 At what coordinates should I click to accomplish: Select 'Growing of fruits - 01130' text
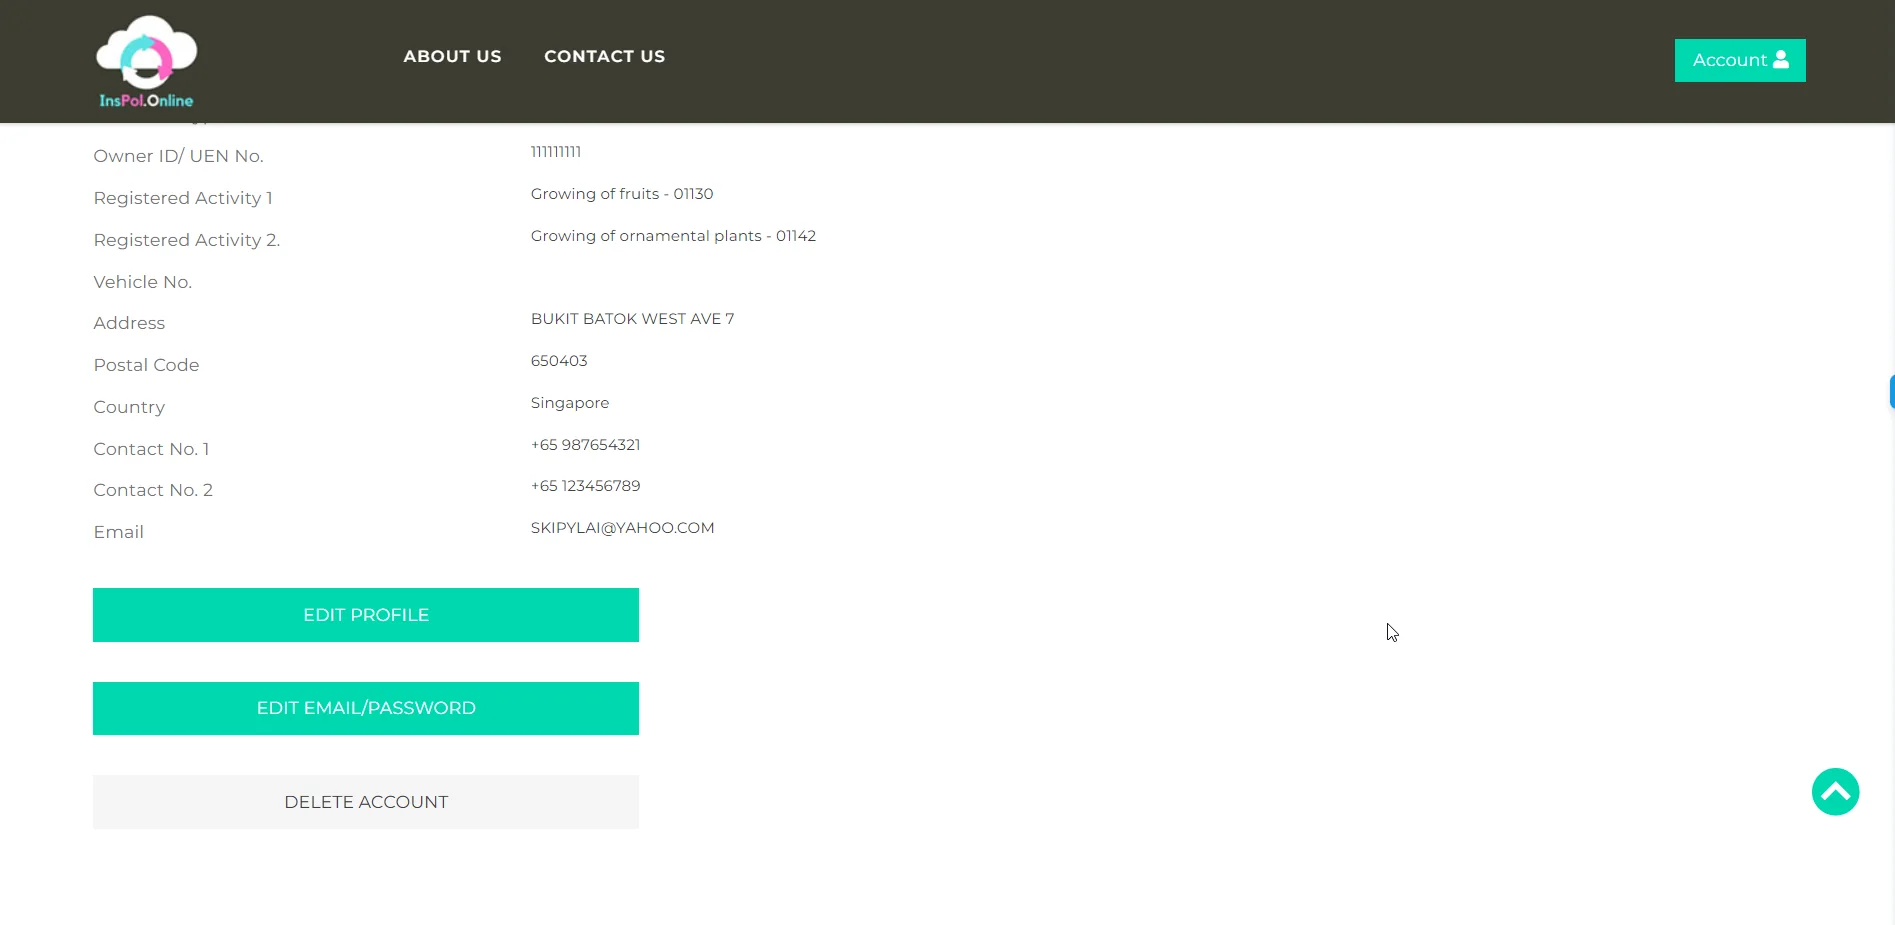(621, 194)
